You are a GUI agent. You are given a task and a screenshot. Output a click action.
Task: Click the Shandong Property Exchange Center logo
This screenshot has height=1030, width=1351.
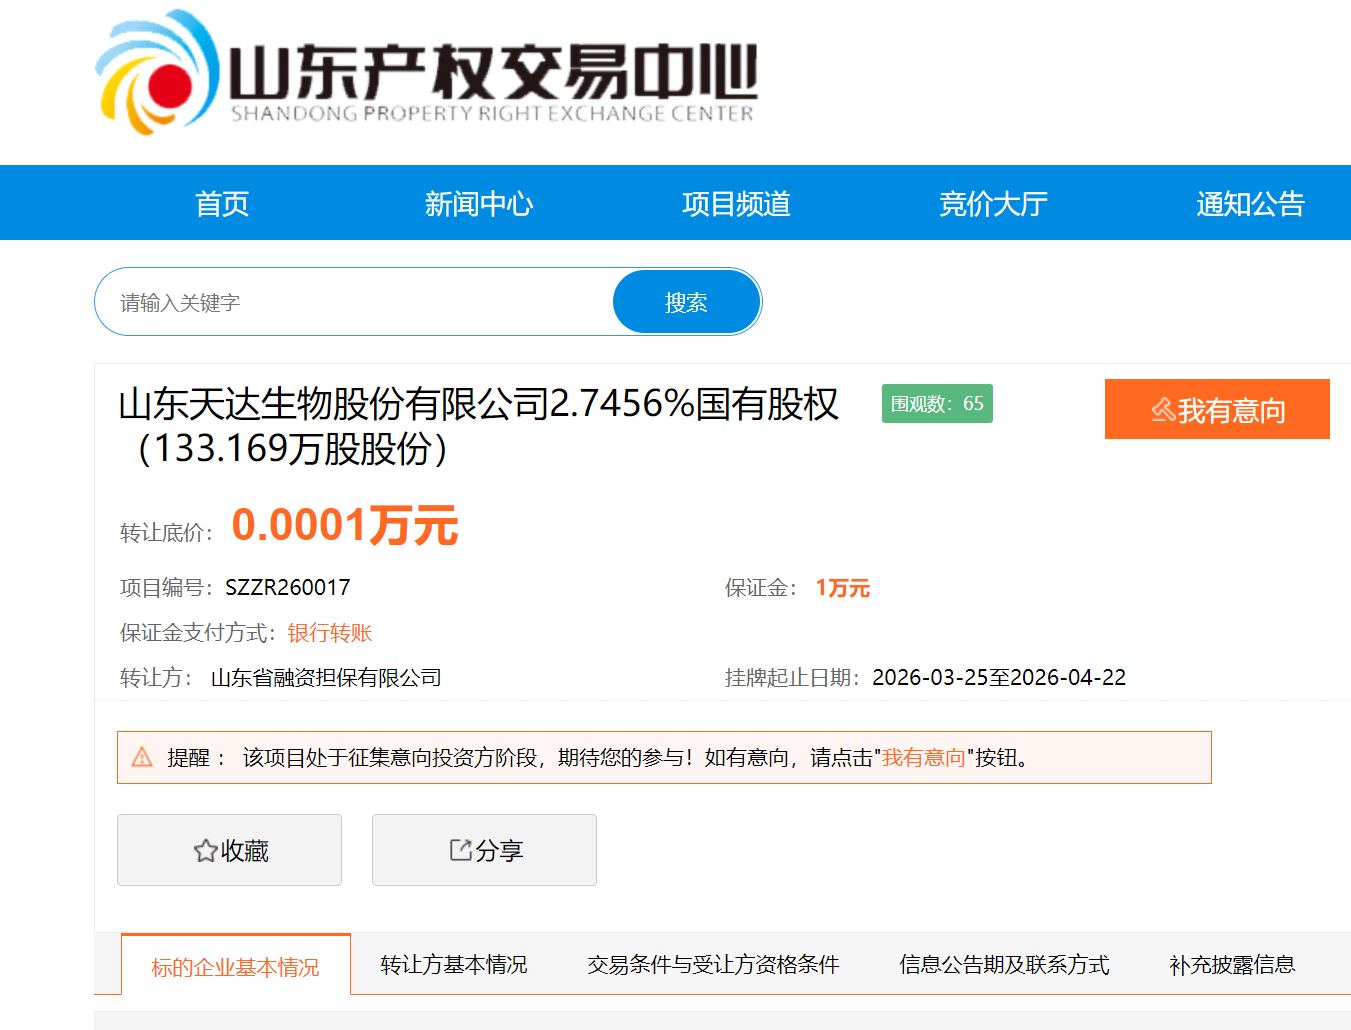click(x=426, y=76)
